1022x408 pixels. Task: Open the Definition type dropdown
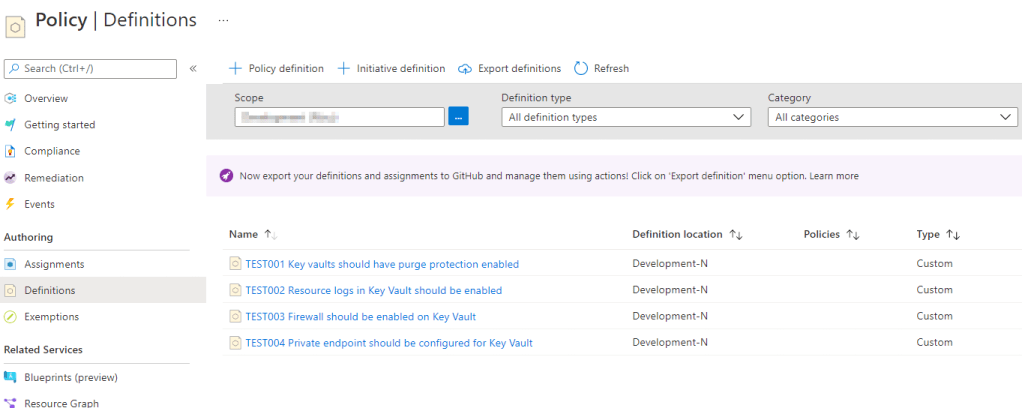625,117
